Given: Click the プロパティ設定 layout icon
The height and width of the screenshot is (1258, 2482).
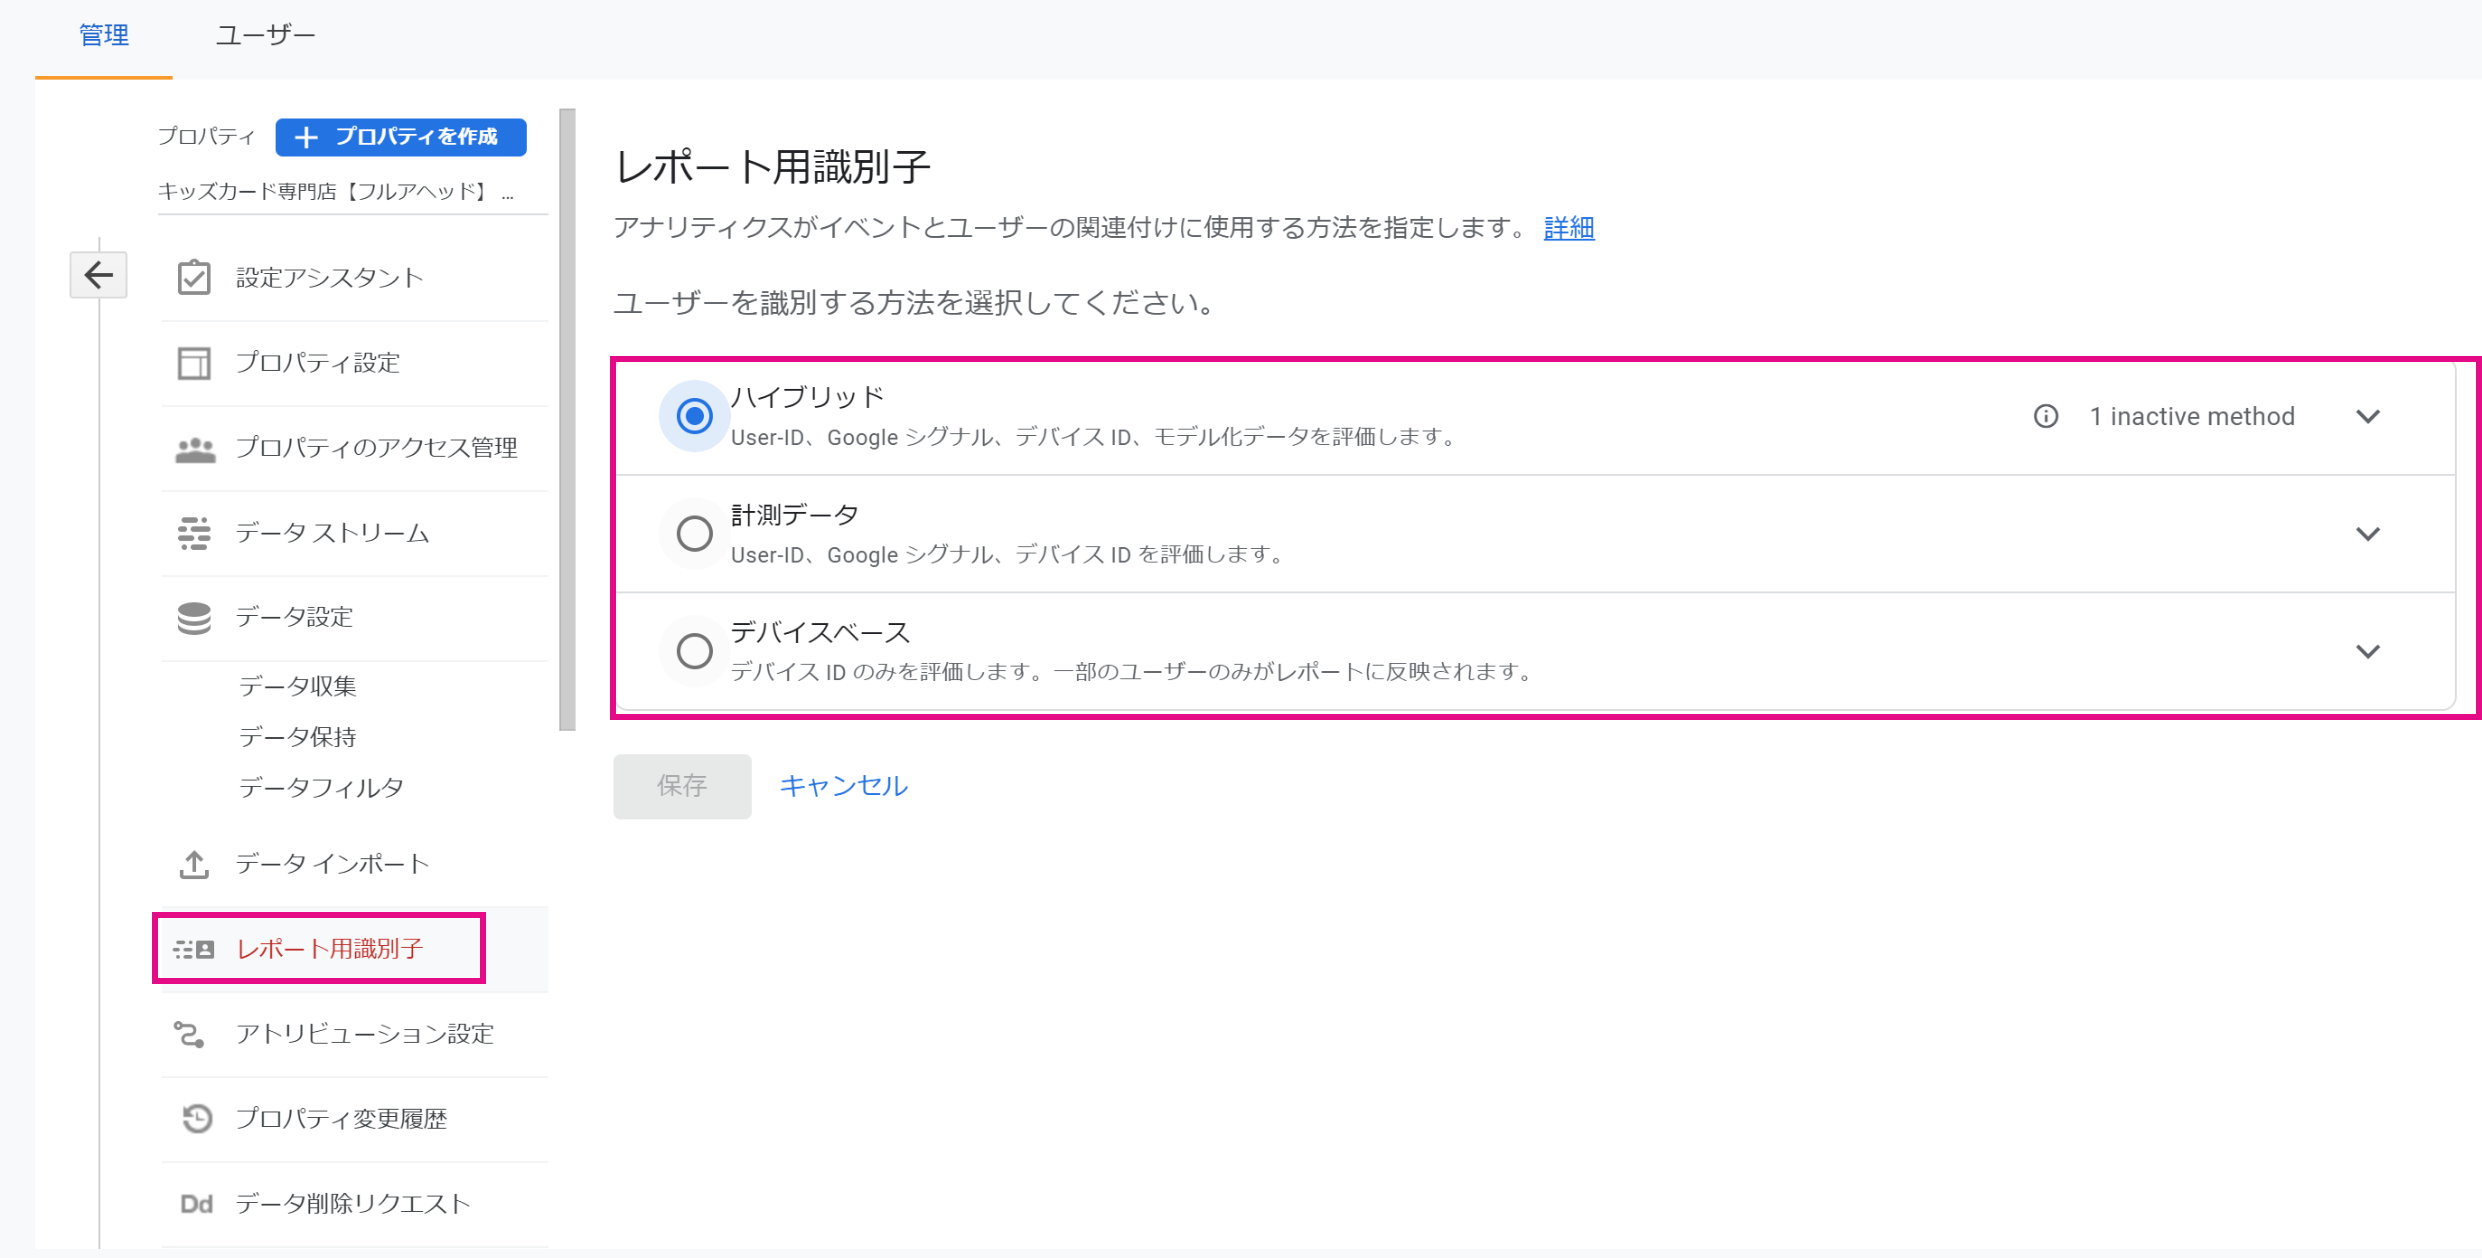Looking at the screenshot, I should click(x=194, y=363).
